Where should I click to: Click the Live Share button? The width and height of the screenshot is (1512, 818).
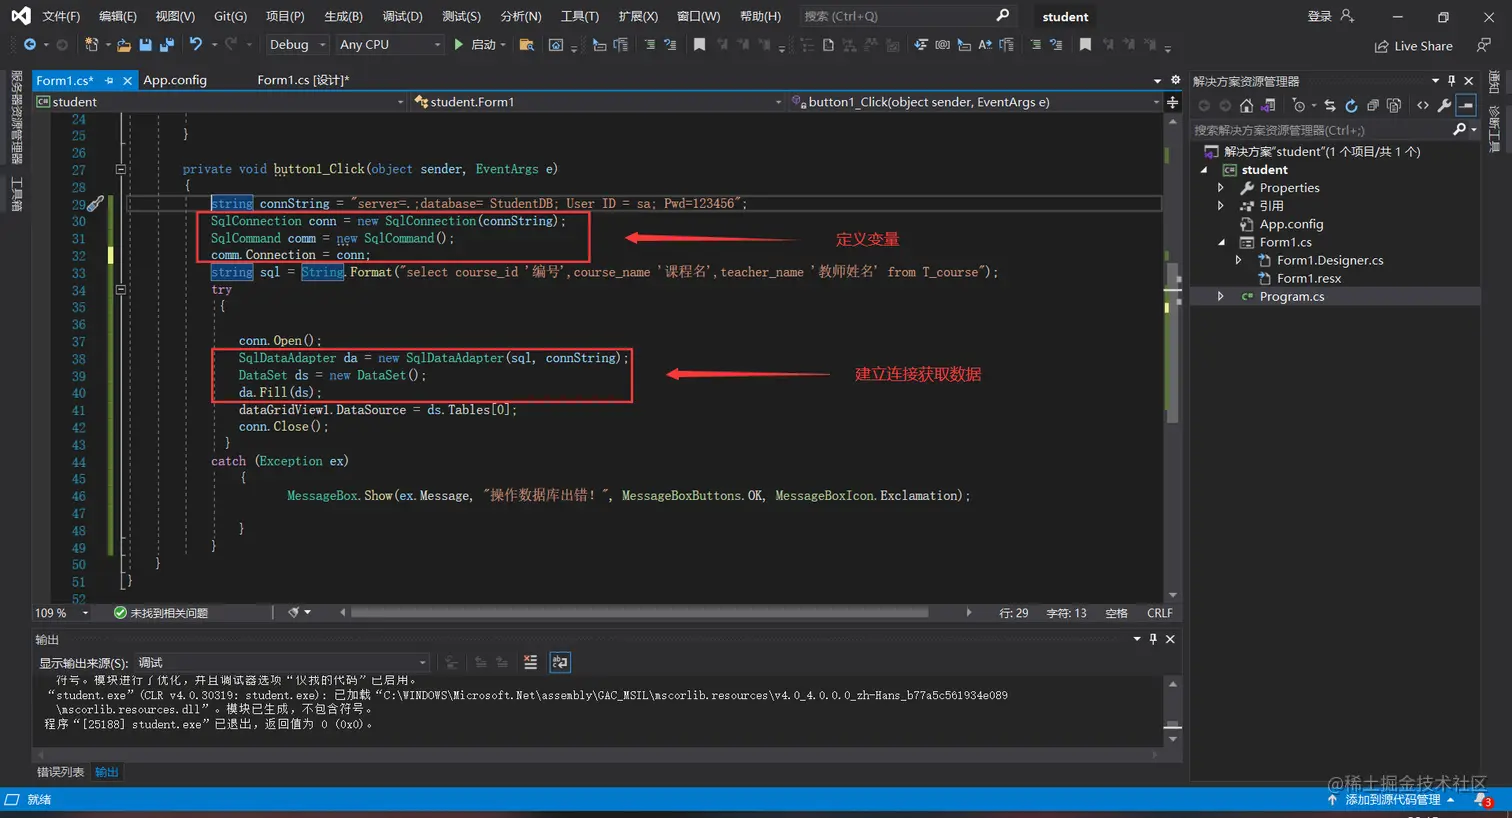point(1413,46)
